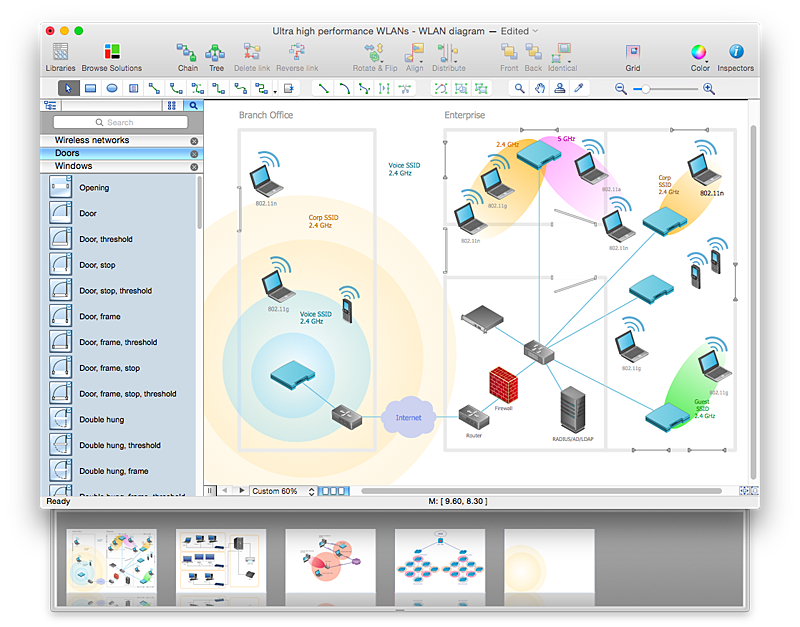This screenshot has height=627, width=800.
Task: Click the pause button at bottom-left
Action: 209,491
